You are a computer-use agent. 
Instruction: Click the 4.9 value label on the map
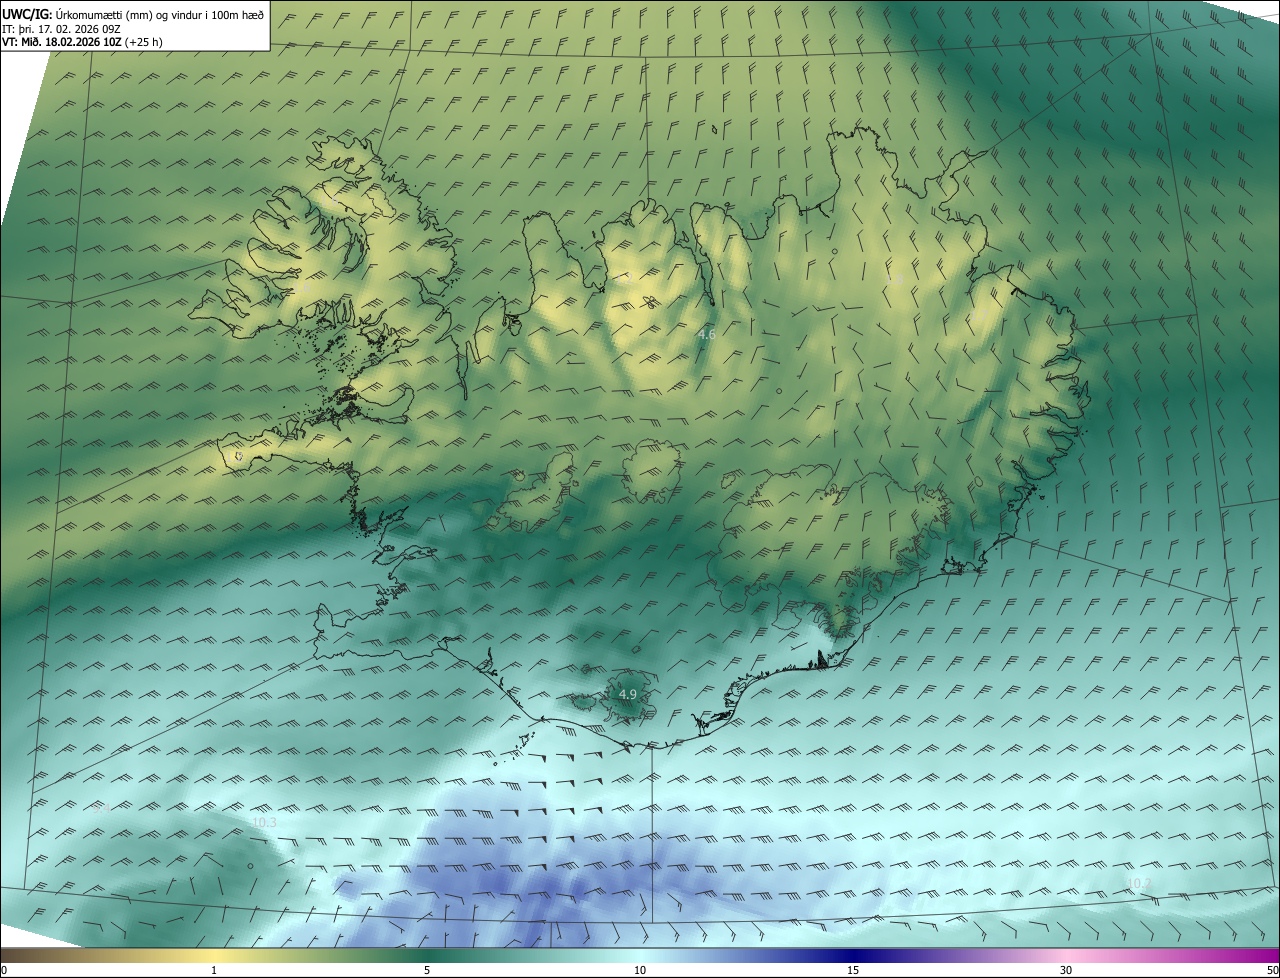tap(627, 694)
